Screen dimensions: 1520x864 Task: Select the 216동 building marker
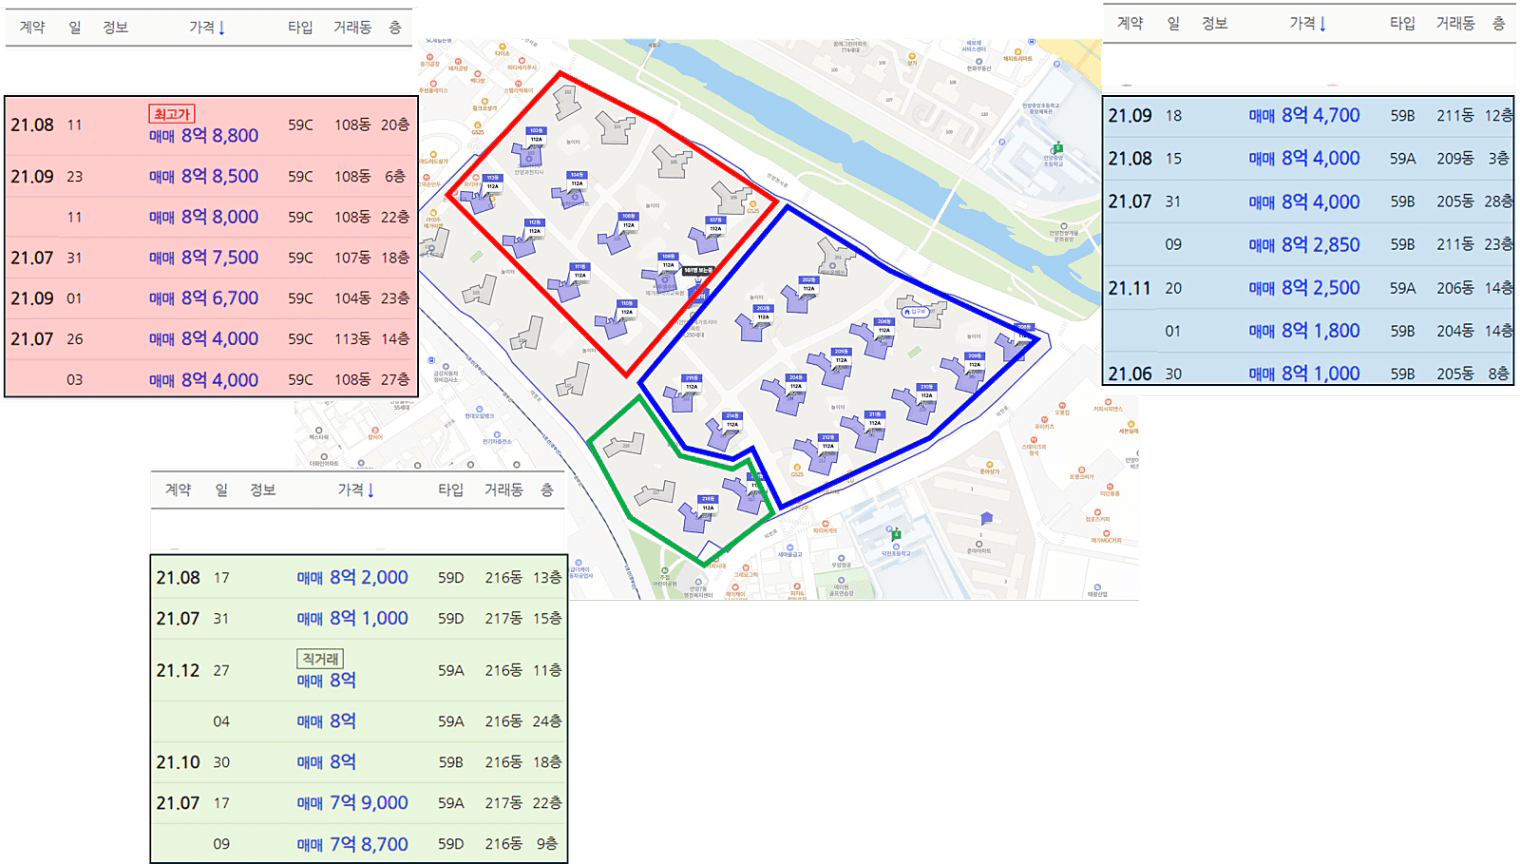click(x=708, y=503)
